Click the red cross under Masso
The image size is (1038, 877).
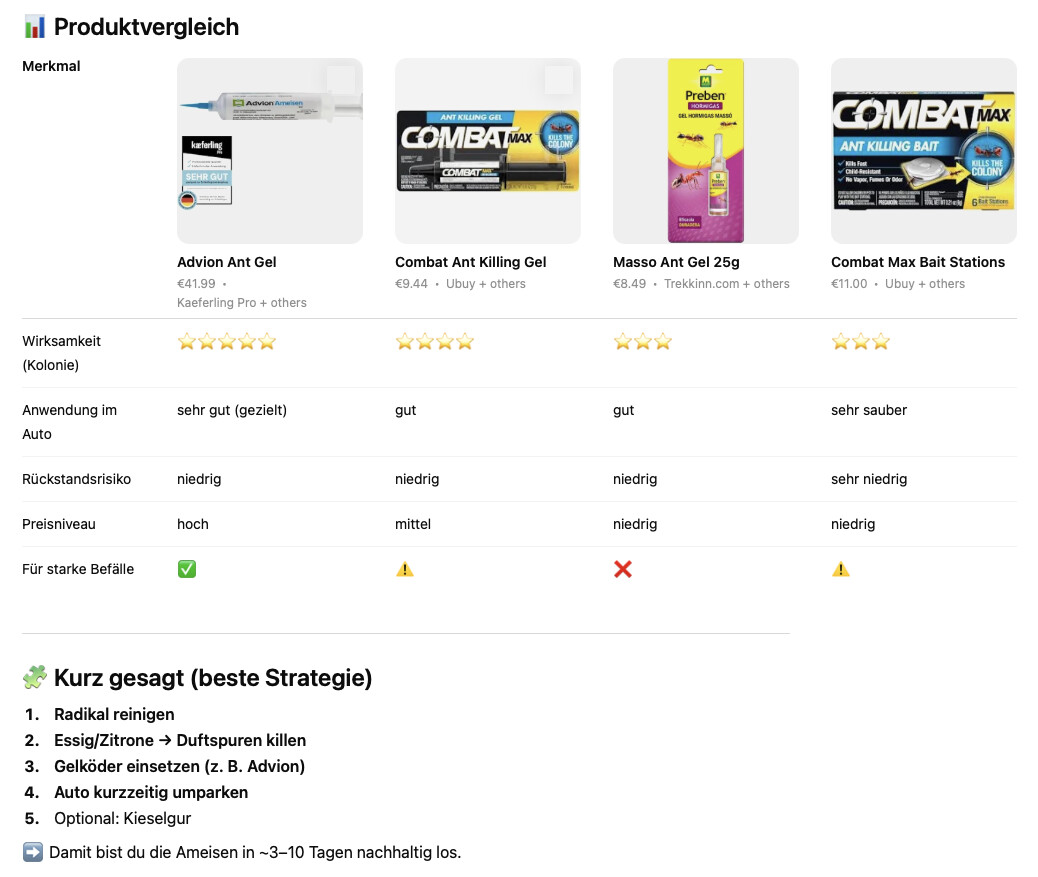pyautogui.click(x=623, y=569)
